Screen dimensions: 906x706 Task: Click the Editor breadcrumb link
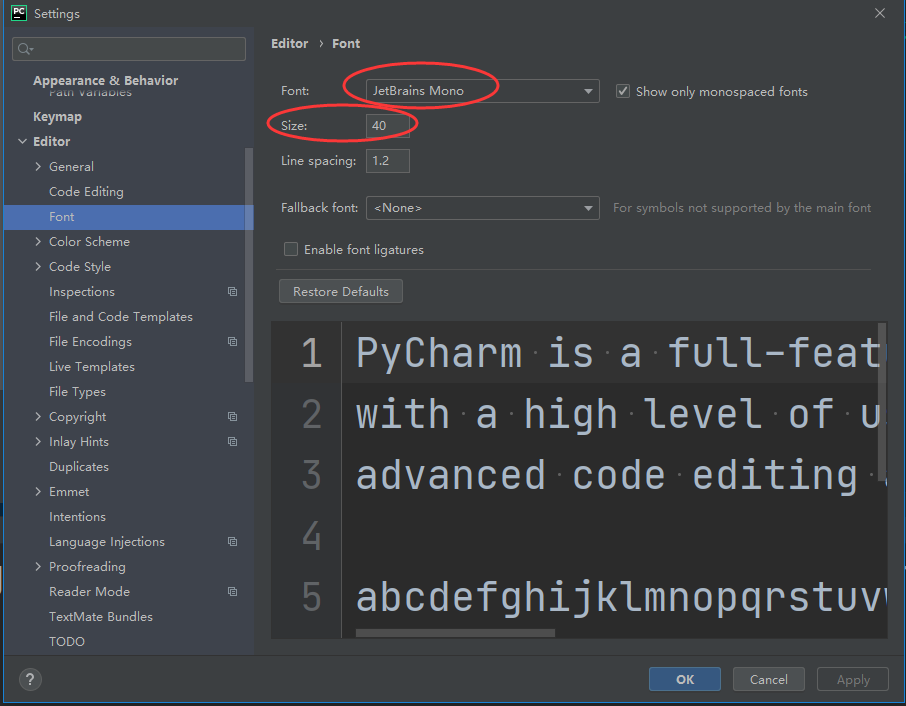point(289,43)
